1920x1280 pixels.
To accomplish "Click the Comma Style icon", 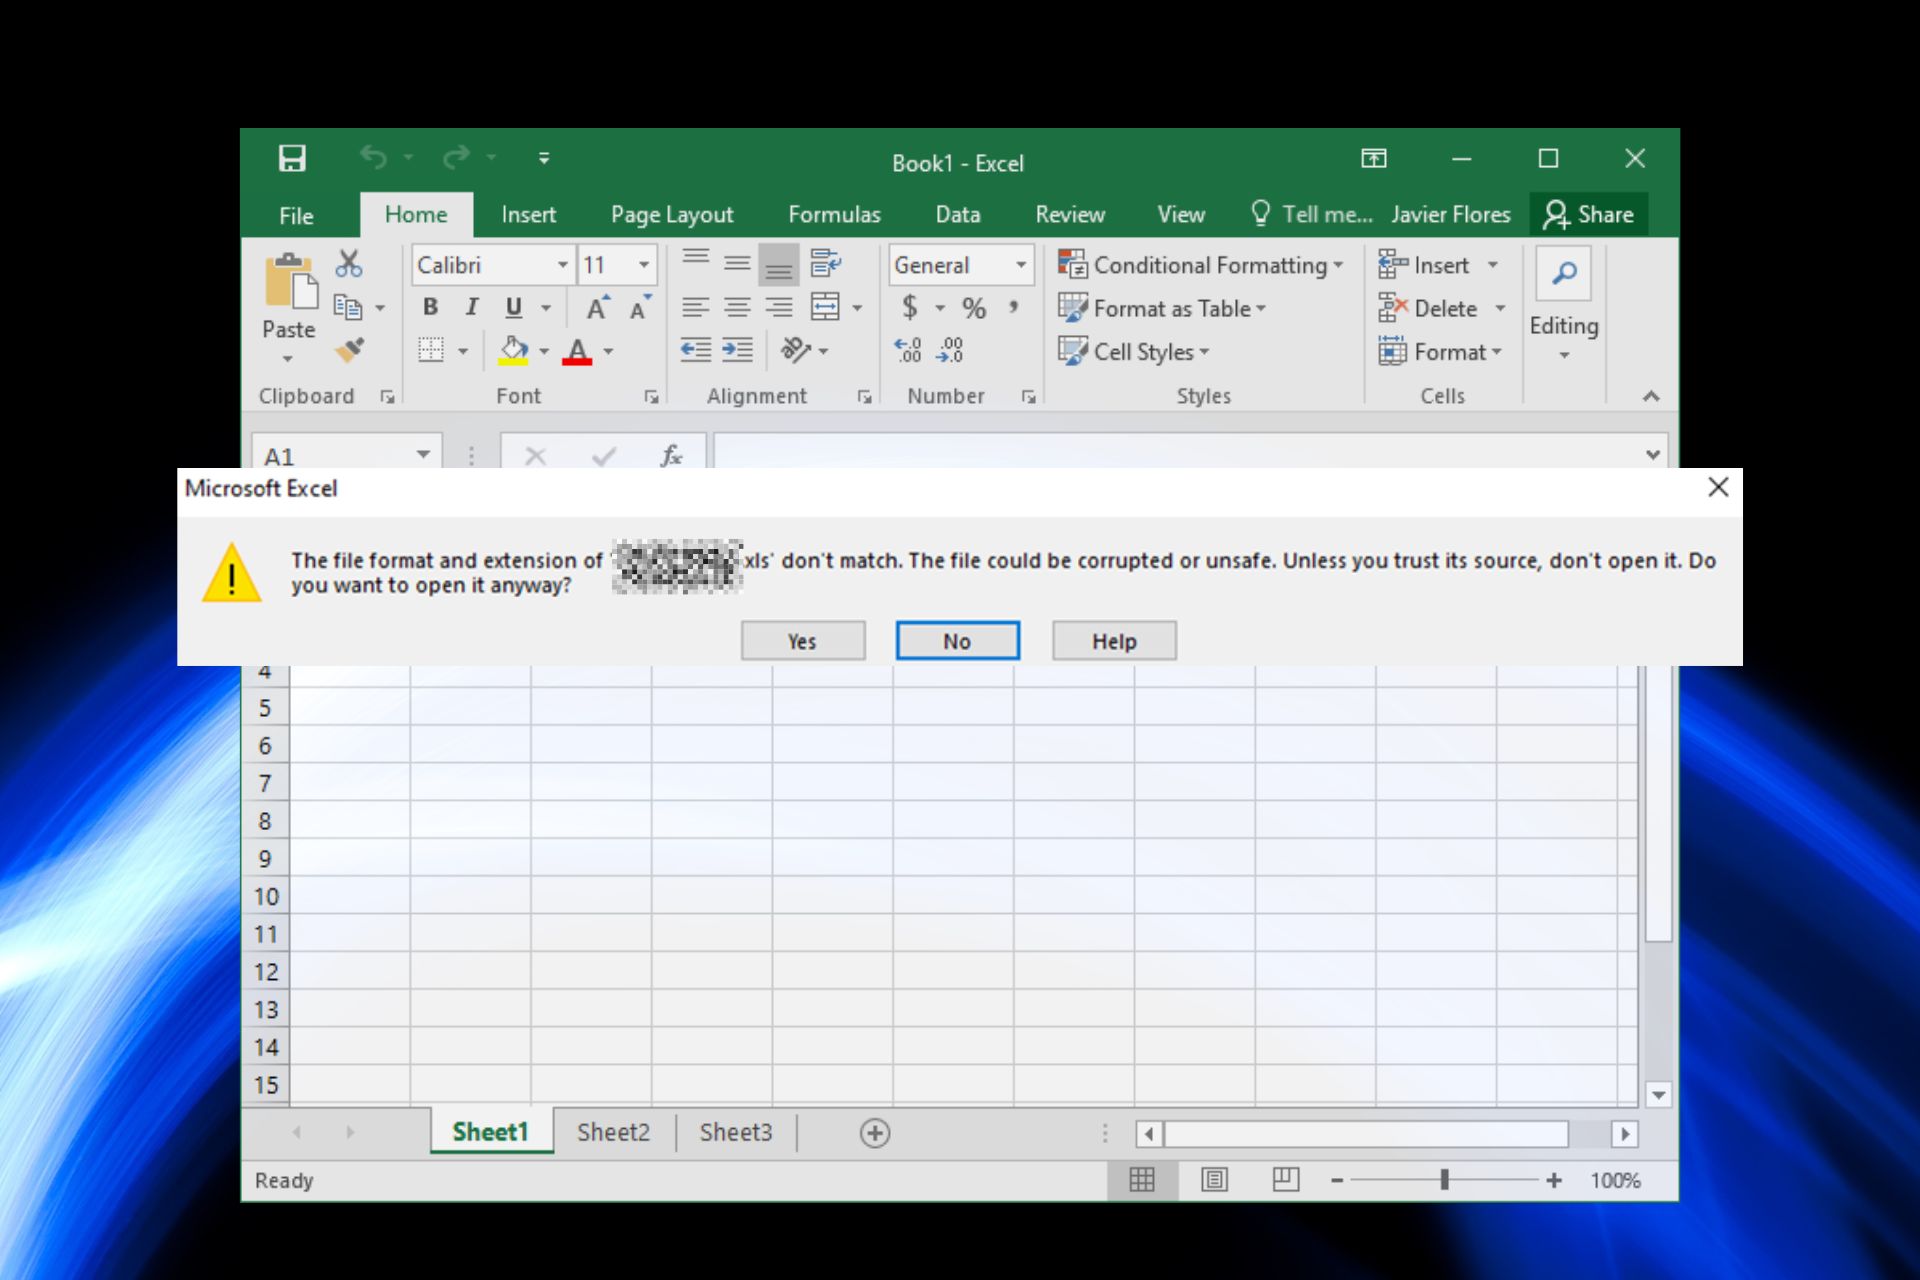I will (1014, 307).
